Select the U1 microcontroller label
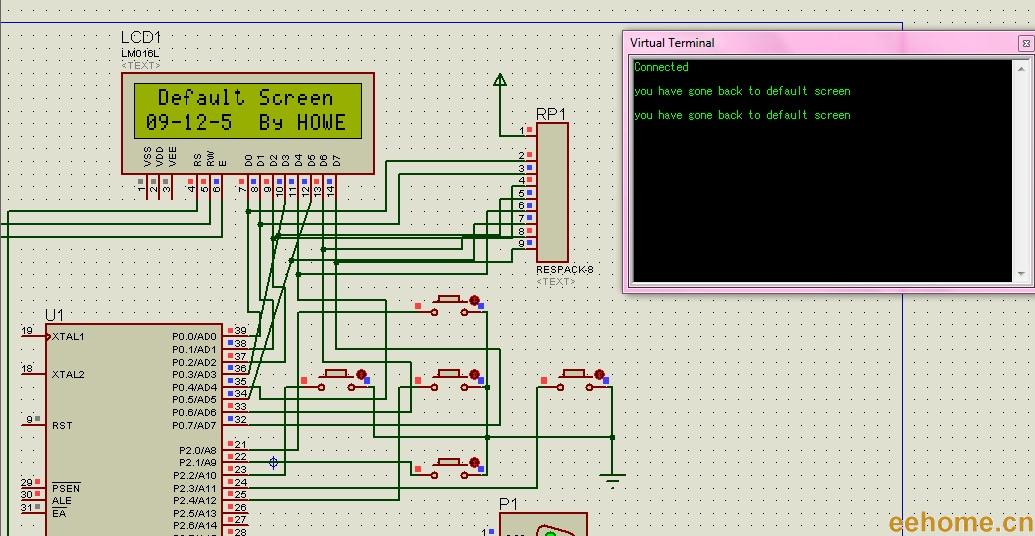The height and width of the screenshot is (536, 1035). pyautogui.click(x=54, y=315)
